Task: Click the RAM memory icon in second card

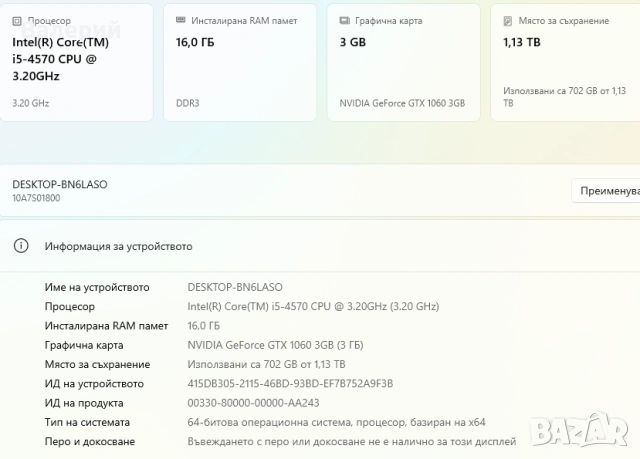Action: tap(180, 20)
